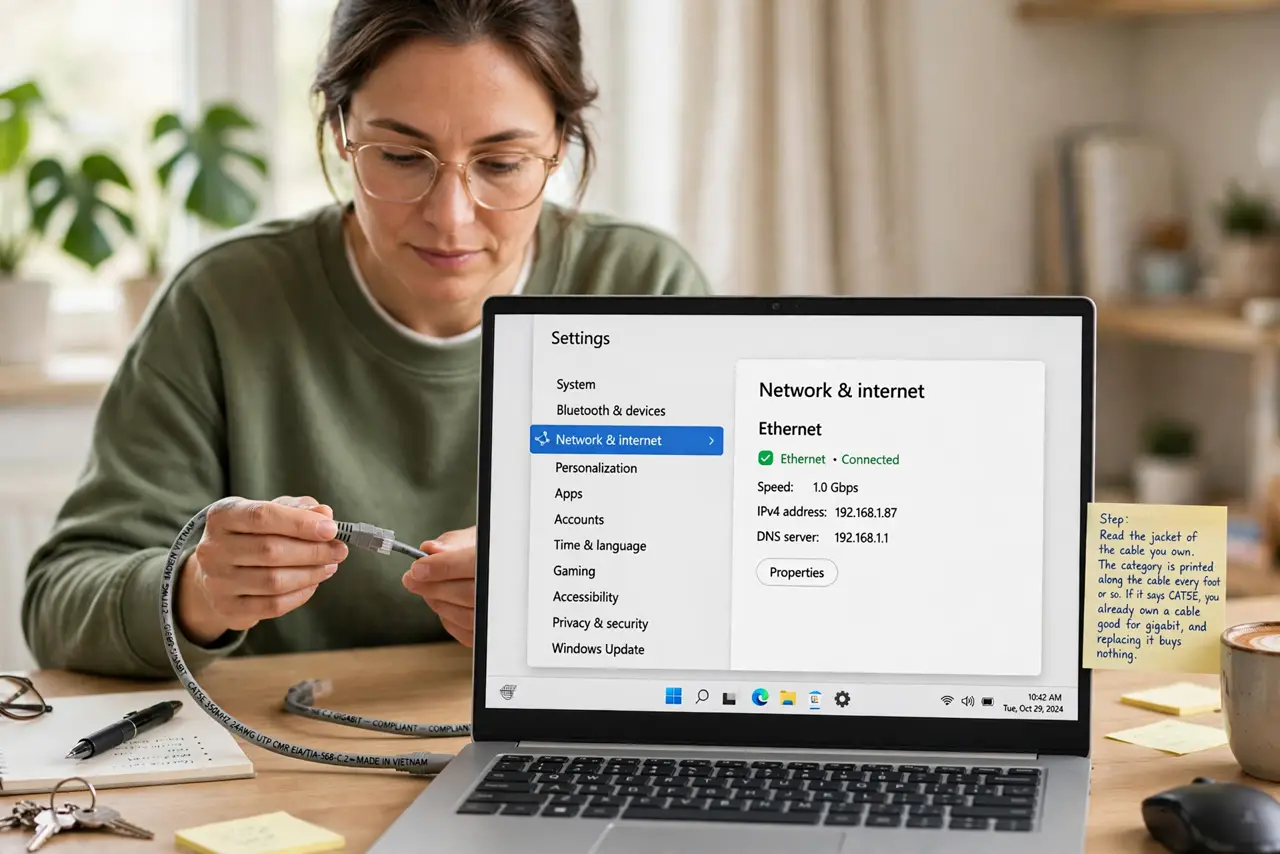This screenshot has height=854, width=1280.
Task: Open Microsoft Store taskbar icon
Action: tap(815, 699)
